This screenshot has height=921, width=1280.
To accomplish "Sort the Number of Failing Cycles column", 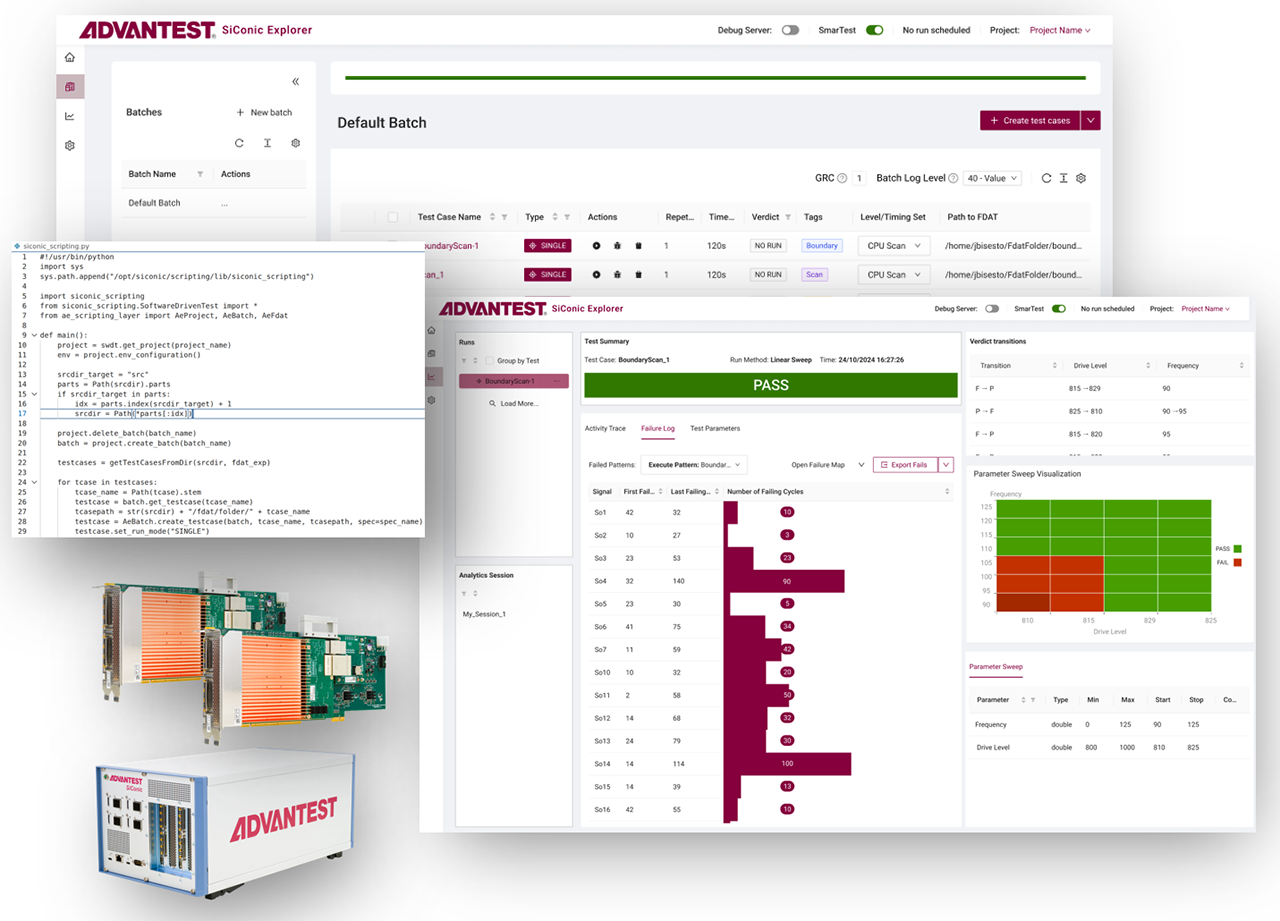I will 947,491.
